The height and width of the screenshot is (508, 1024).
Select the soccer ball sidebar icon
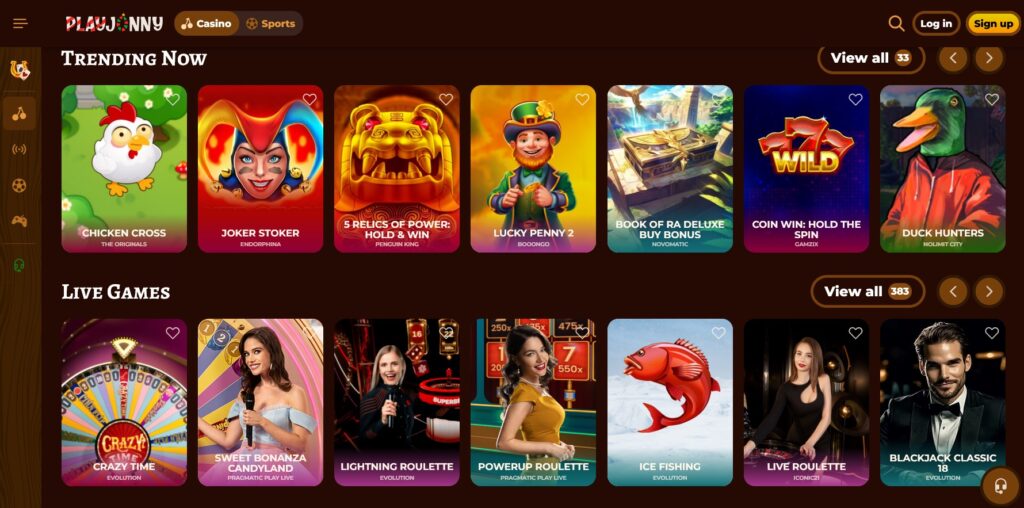20,185
